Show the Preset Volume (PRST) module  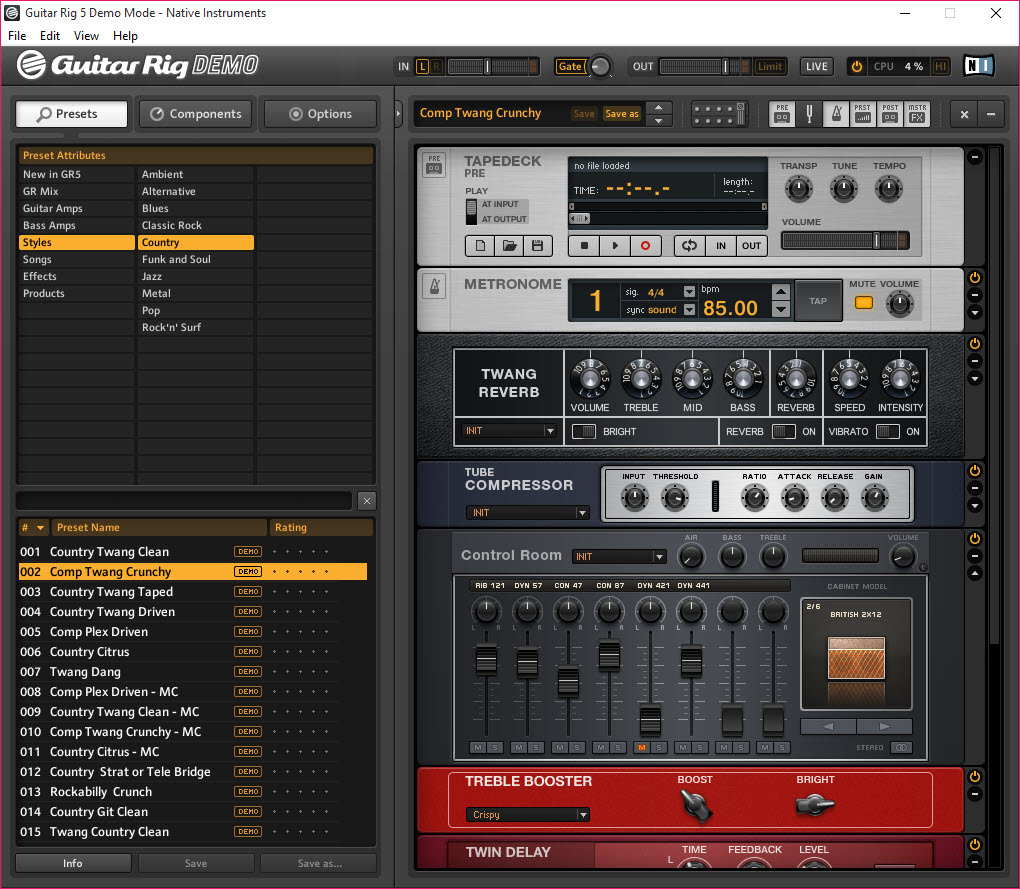pos(863,114)
